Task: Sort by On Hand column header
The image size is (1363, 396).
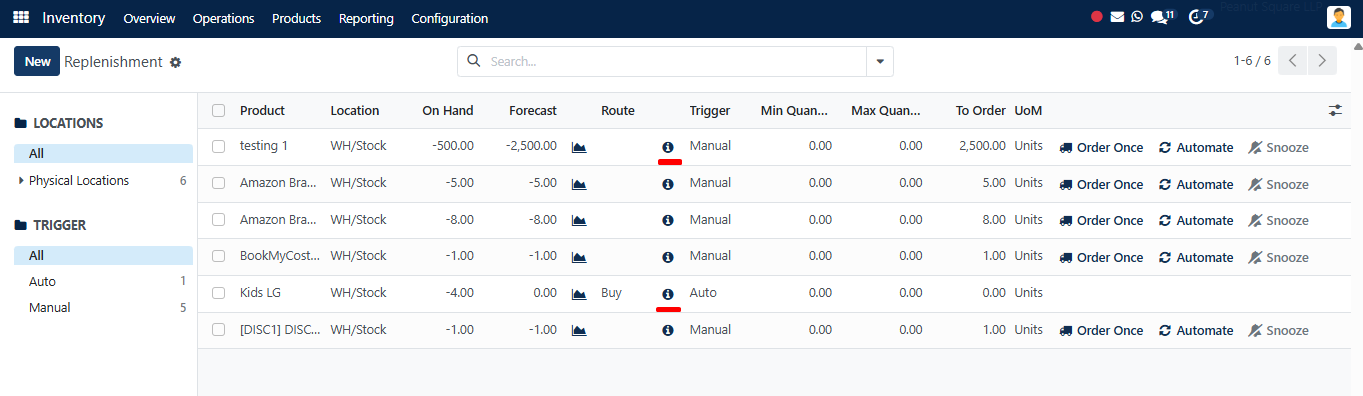Action: tap(447, 110)
